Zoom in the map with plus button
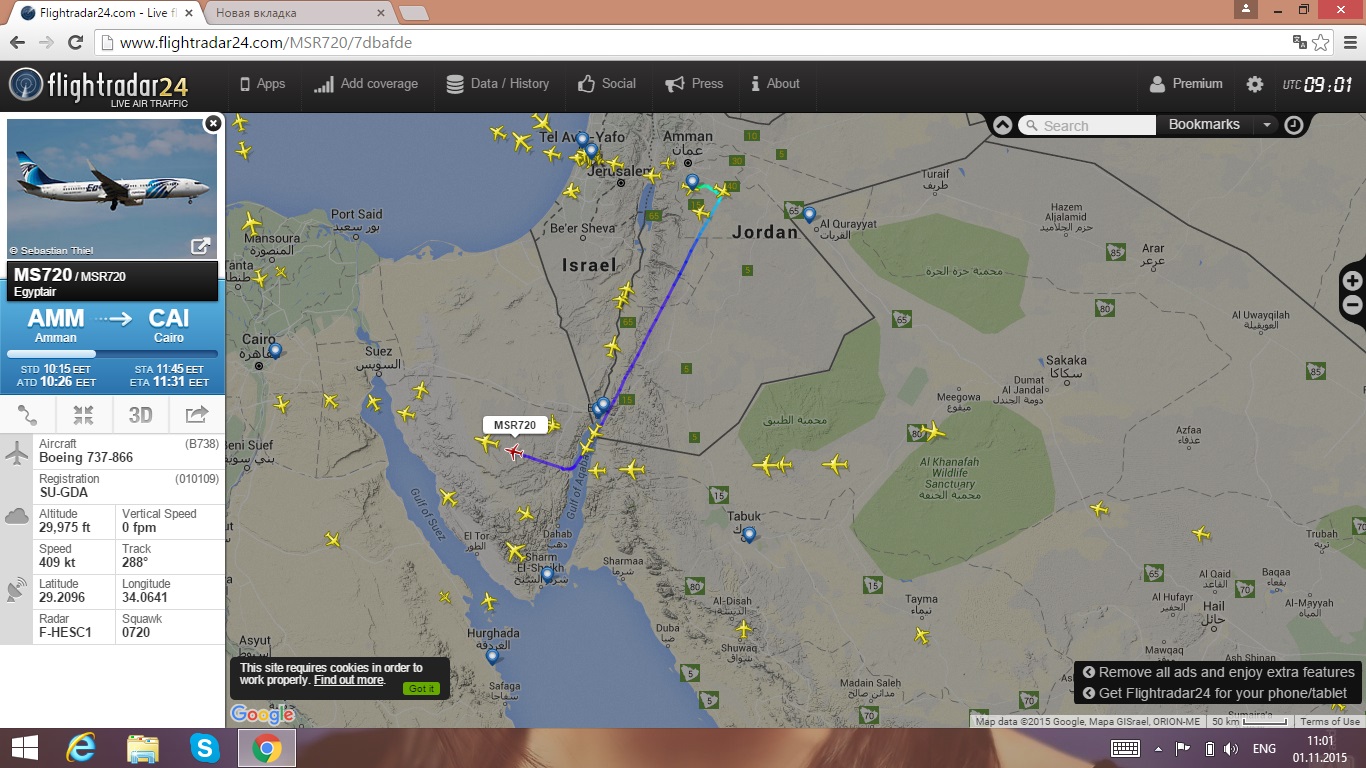Screen dimensions: 1366x768 (x=1353, y=281)
